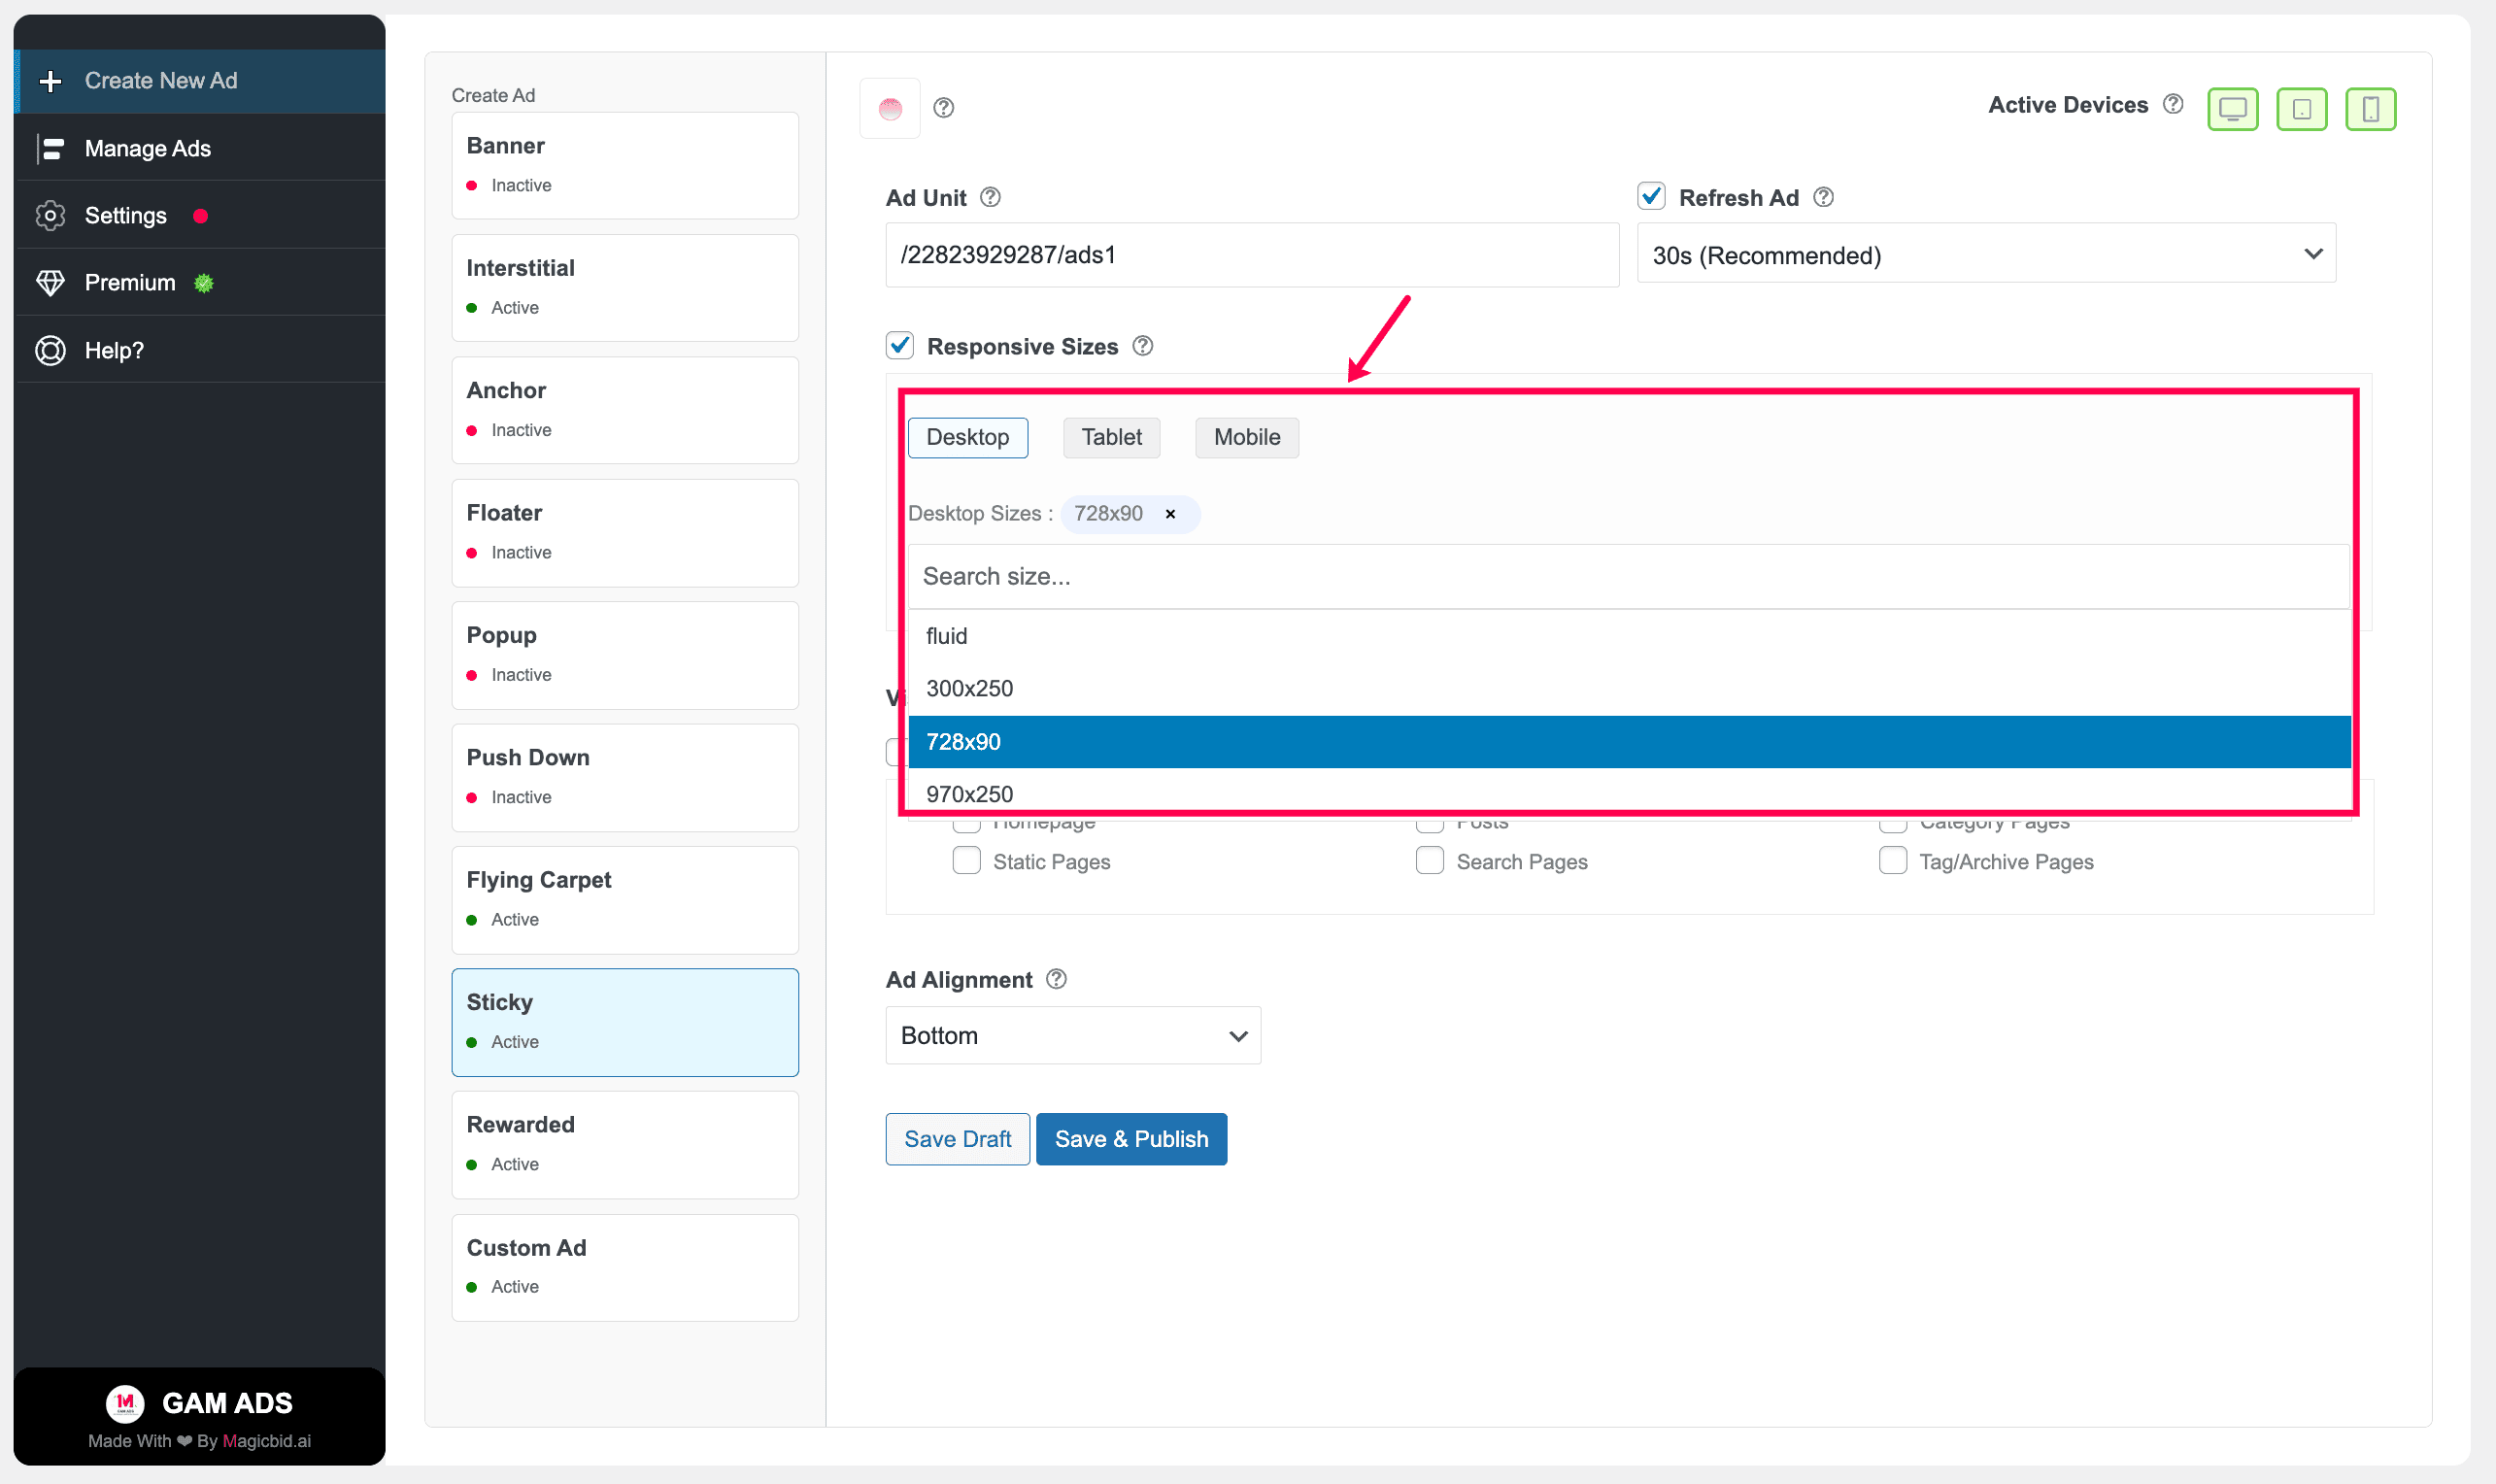Choose 970x250 from the size list
This screenshot has height=1484, width=2496.
click(1629, 793)
